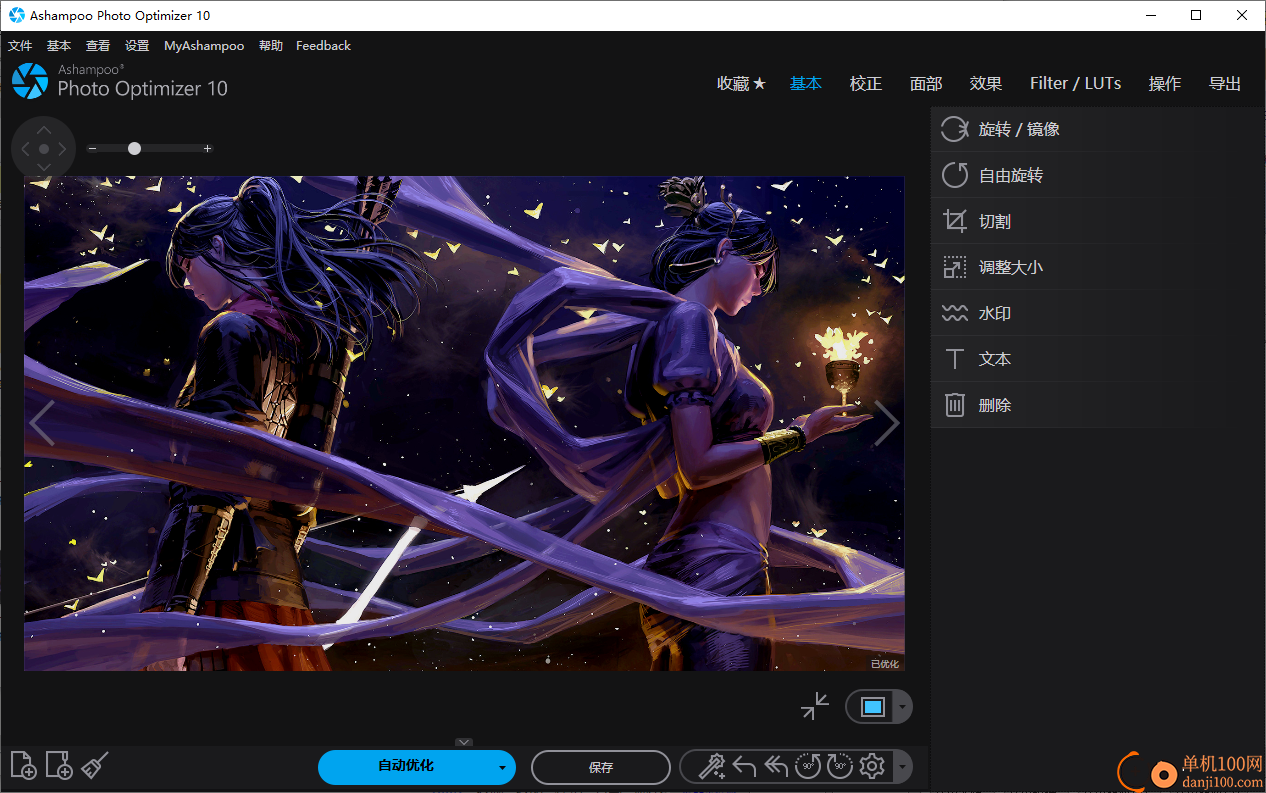Toggle the blue view mode button
The height and width of the screenshot is (793, 1266).
click(x=872, y=707)
